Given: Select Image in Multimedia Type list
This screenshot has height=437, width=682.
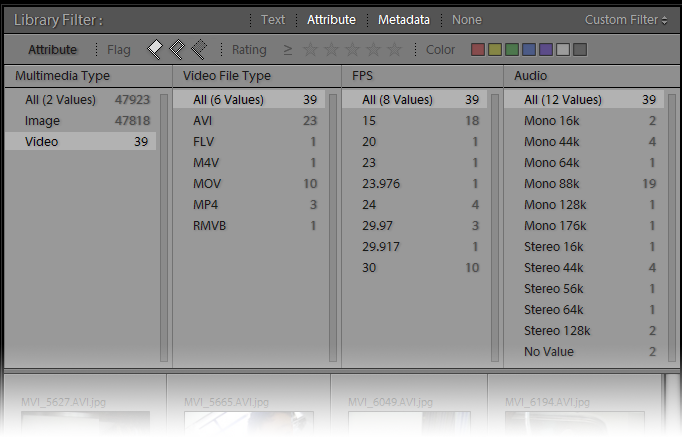Looking at the screenshot, I should point(42,120).
